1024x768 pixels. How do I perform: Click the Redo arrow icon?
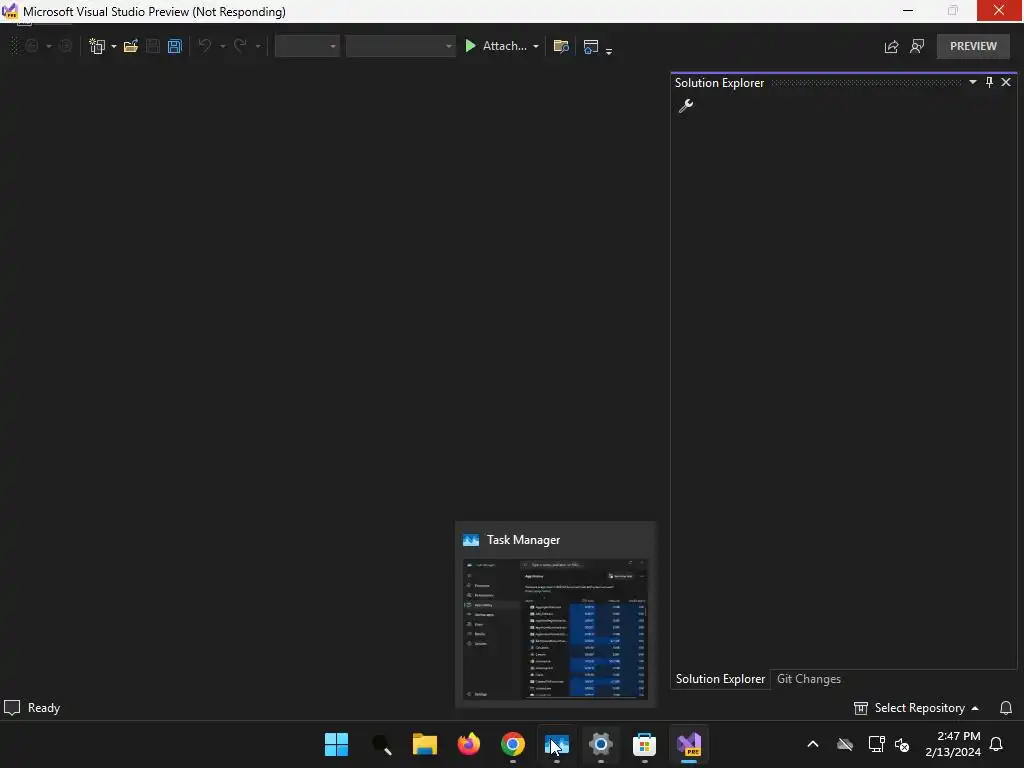pos(240,46)
